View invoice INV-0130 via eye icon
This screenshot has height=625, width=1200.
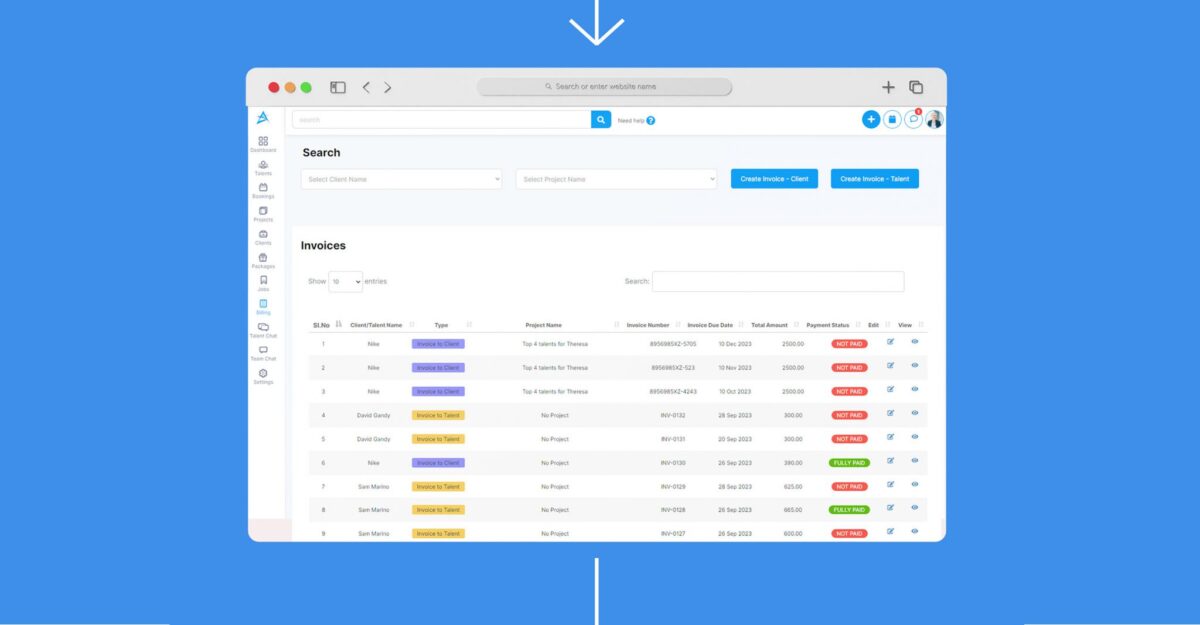[x=914, y=461]
